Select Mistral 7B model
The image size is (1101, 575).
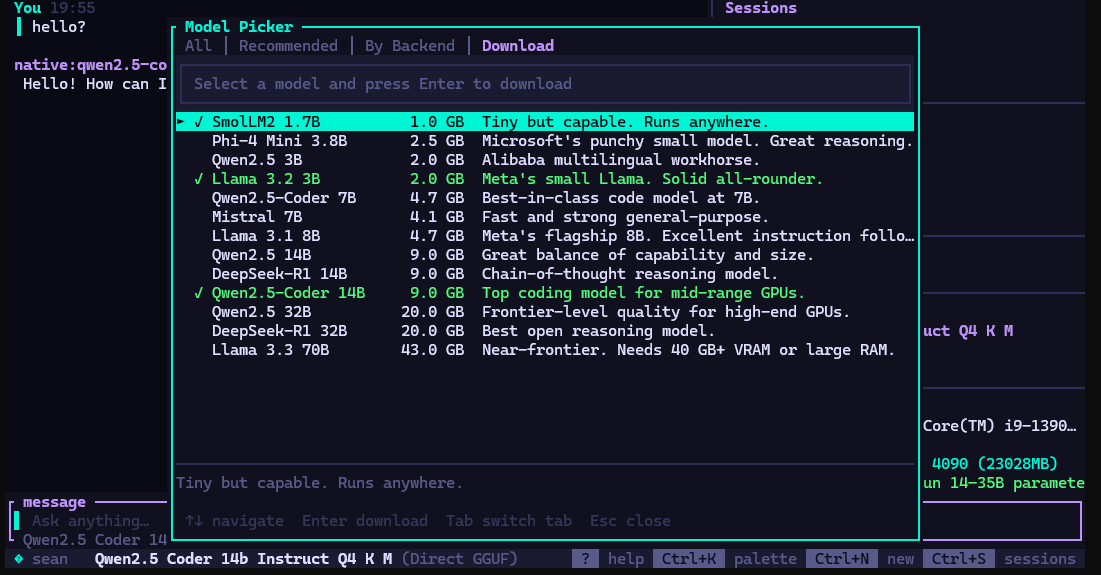point(545,216)
